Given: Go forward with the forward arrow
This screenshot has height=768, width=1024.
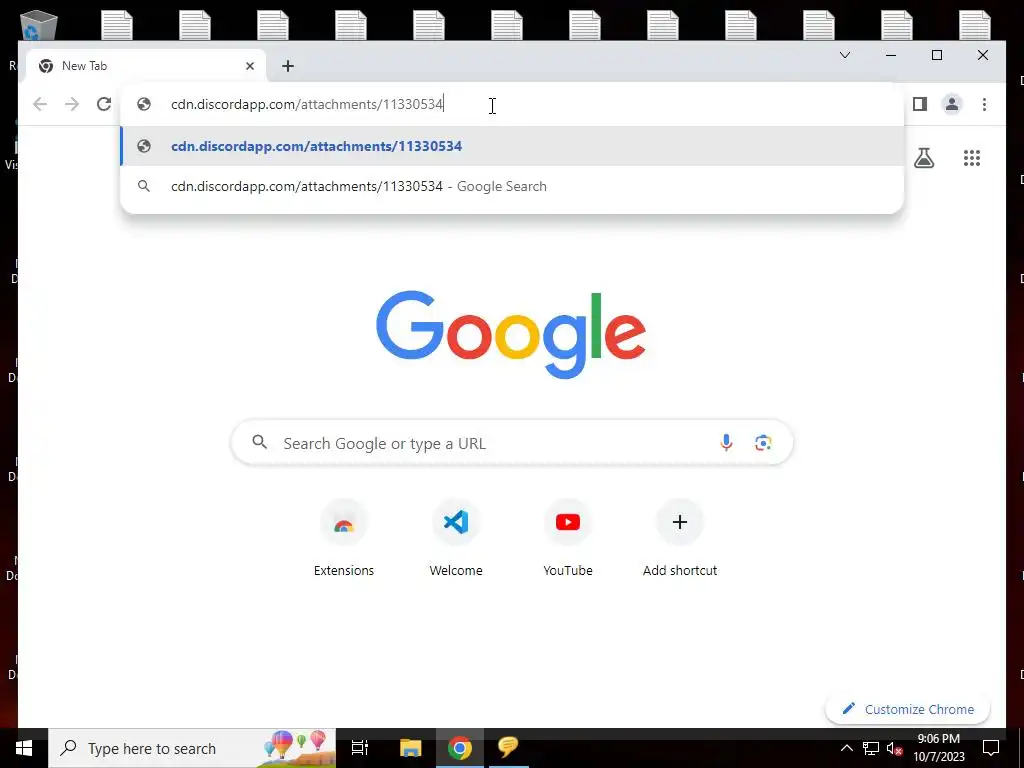Looking at the screenshot, I should 72,104.
